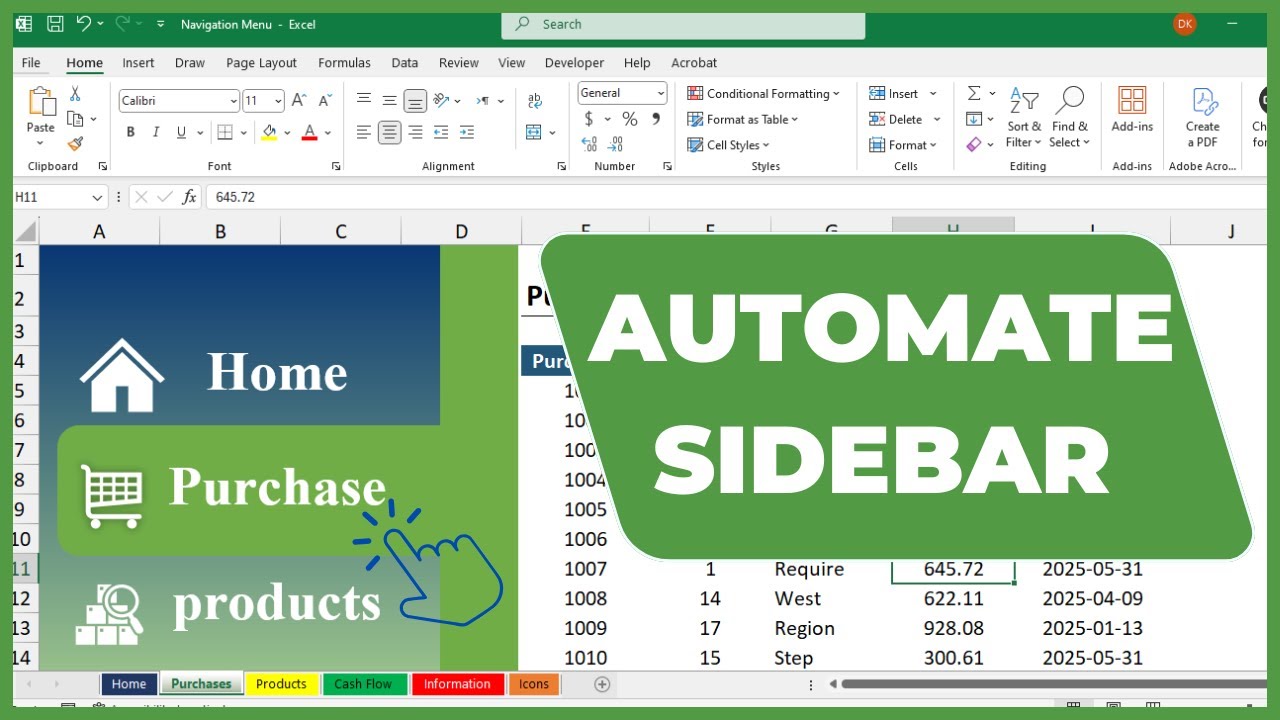Apply the red font color
Image resolution: width=1280 pixels, height=720 pixels.
click(309, 132)
